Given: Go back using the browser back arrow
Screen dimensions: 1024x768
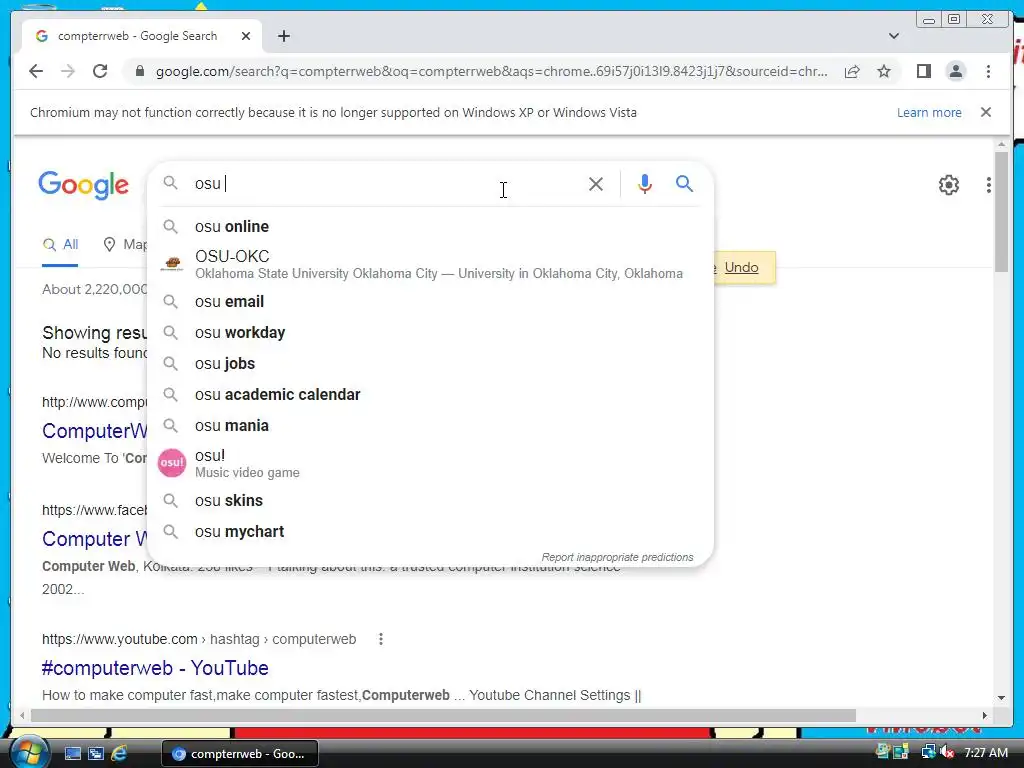Looking at the screenshot, I should [36, 71].
